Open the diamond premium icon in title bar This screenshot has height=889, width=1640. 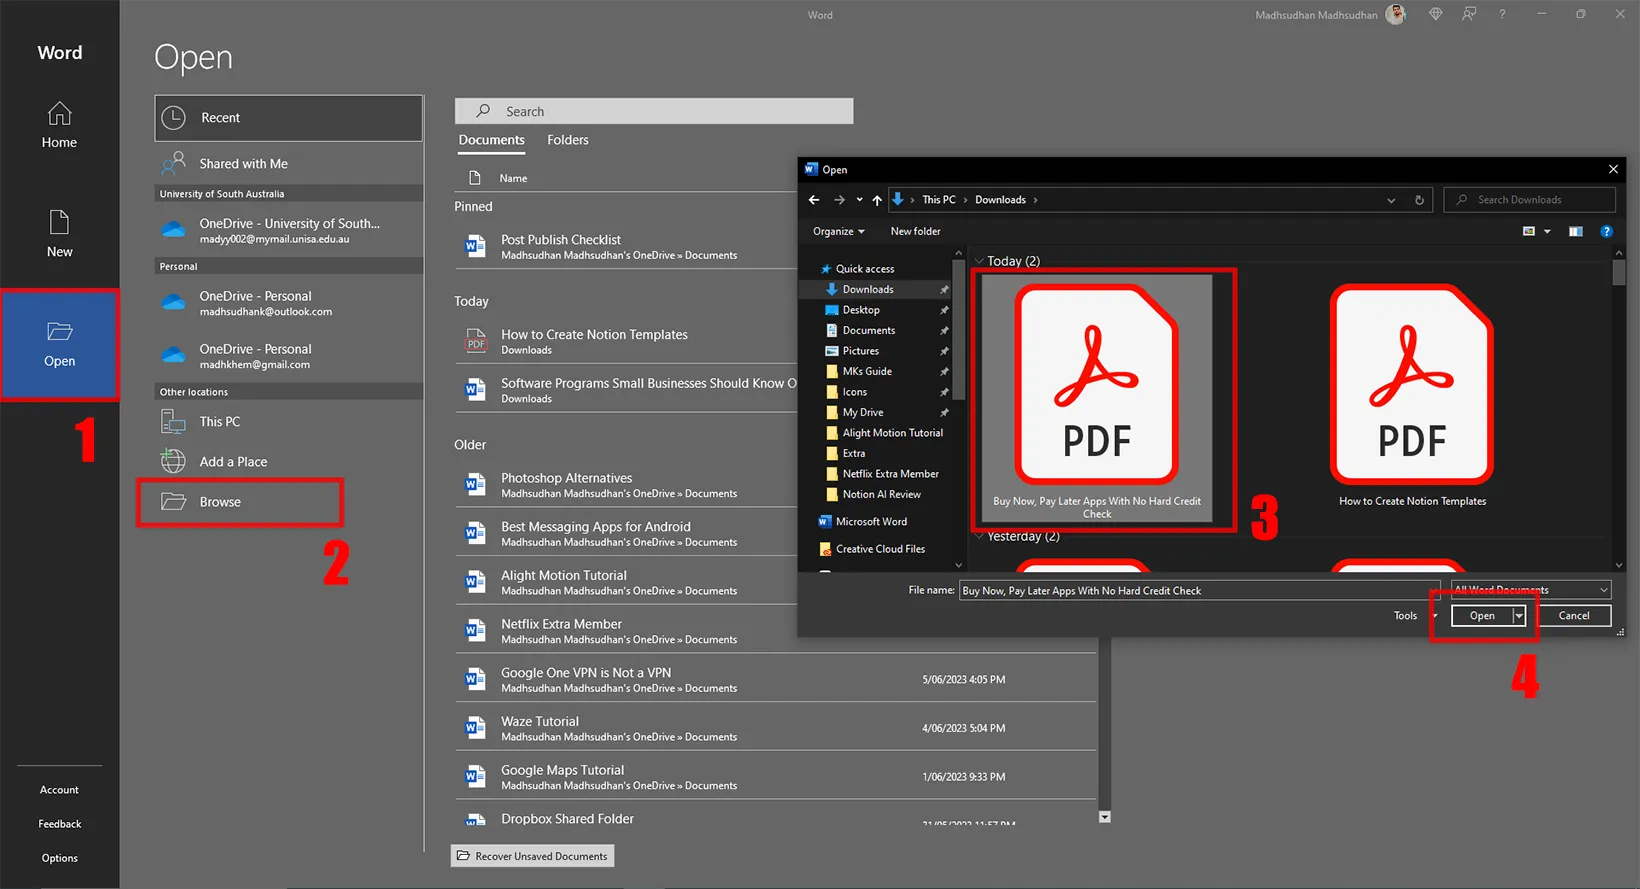(1435, 14)
